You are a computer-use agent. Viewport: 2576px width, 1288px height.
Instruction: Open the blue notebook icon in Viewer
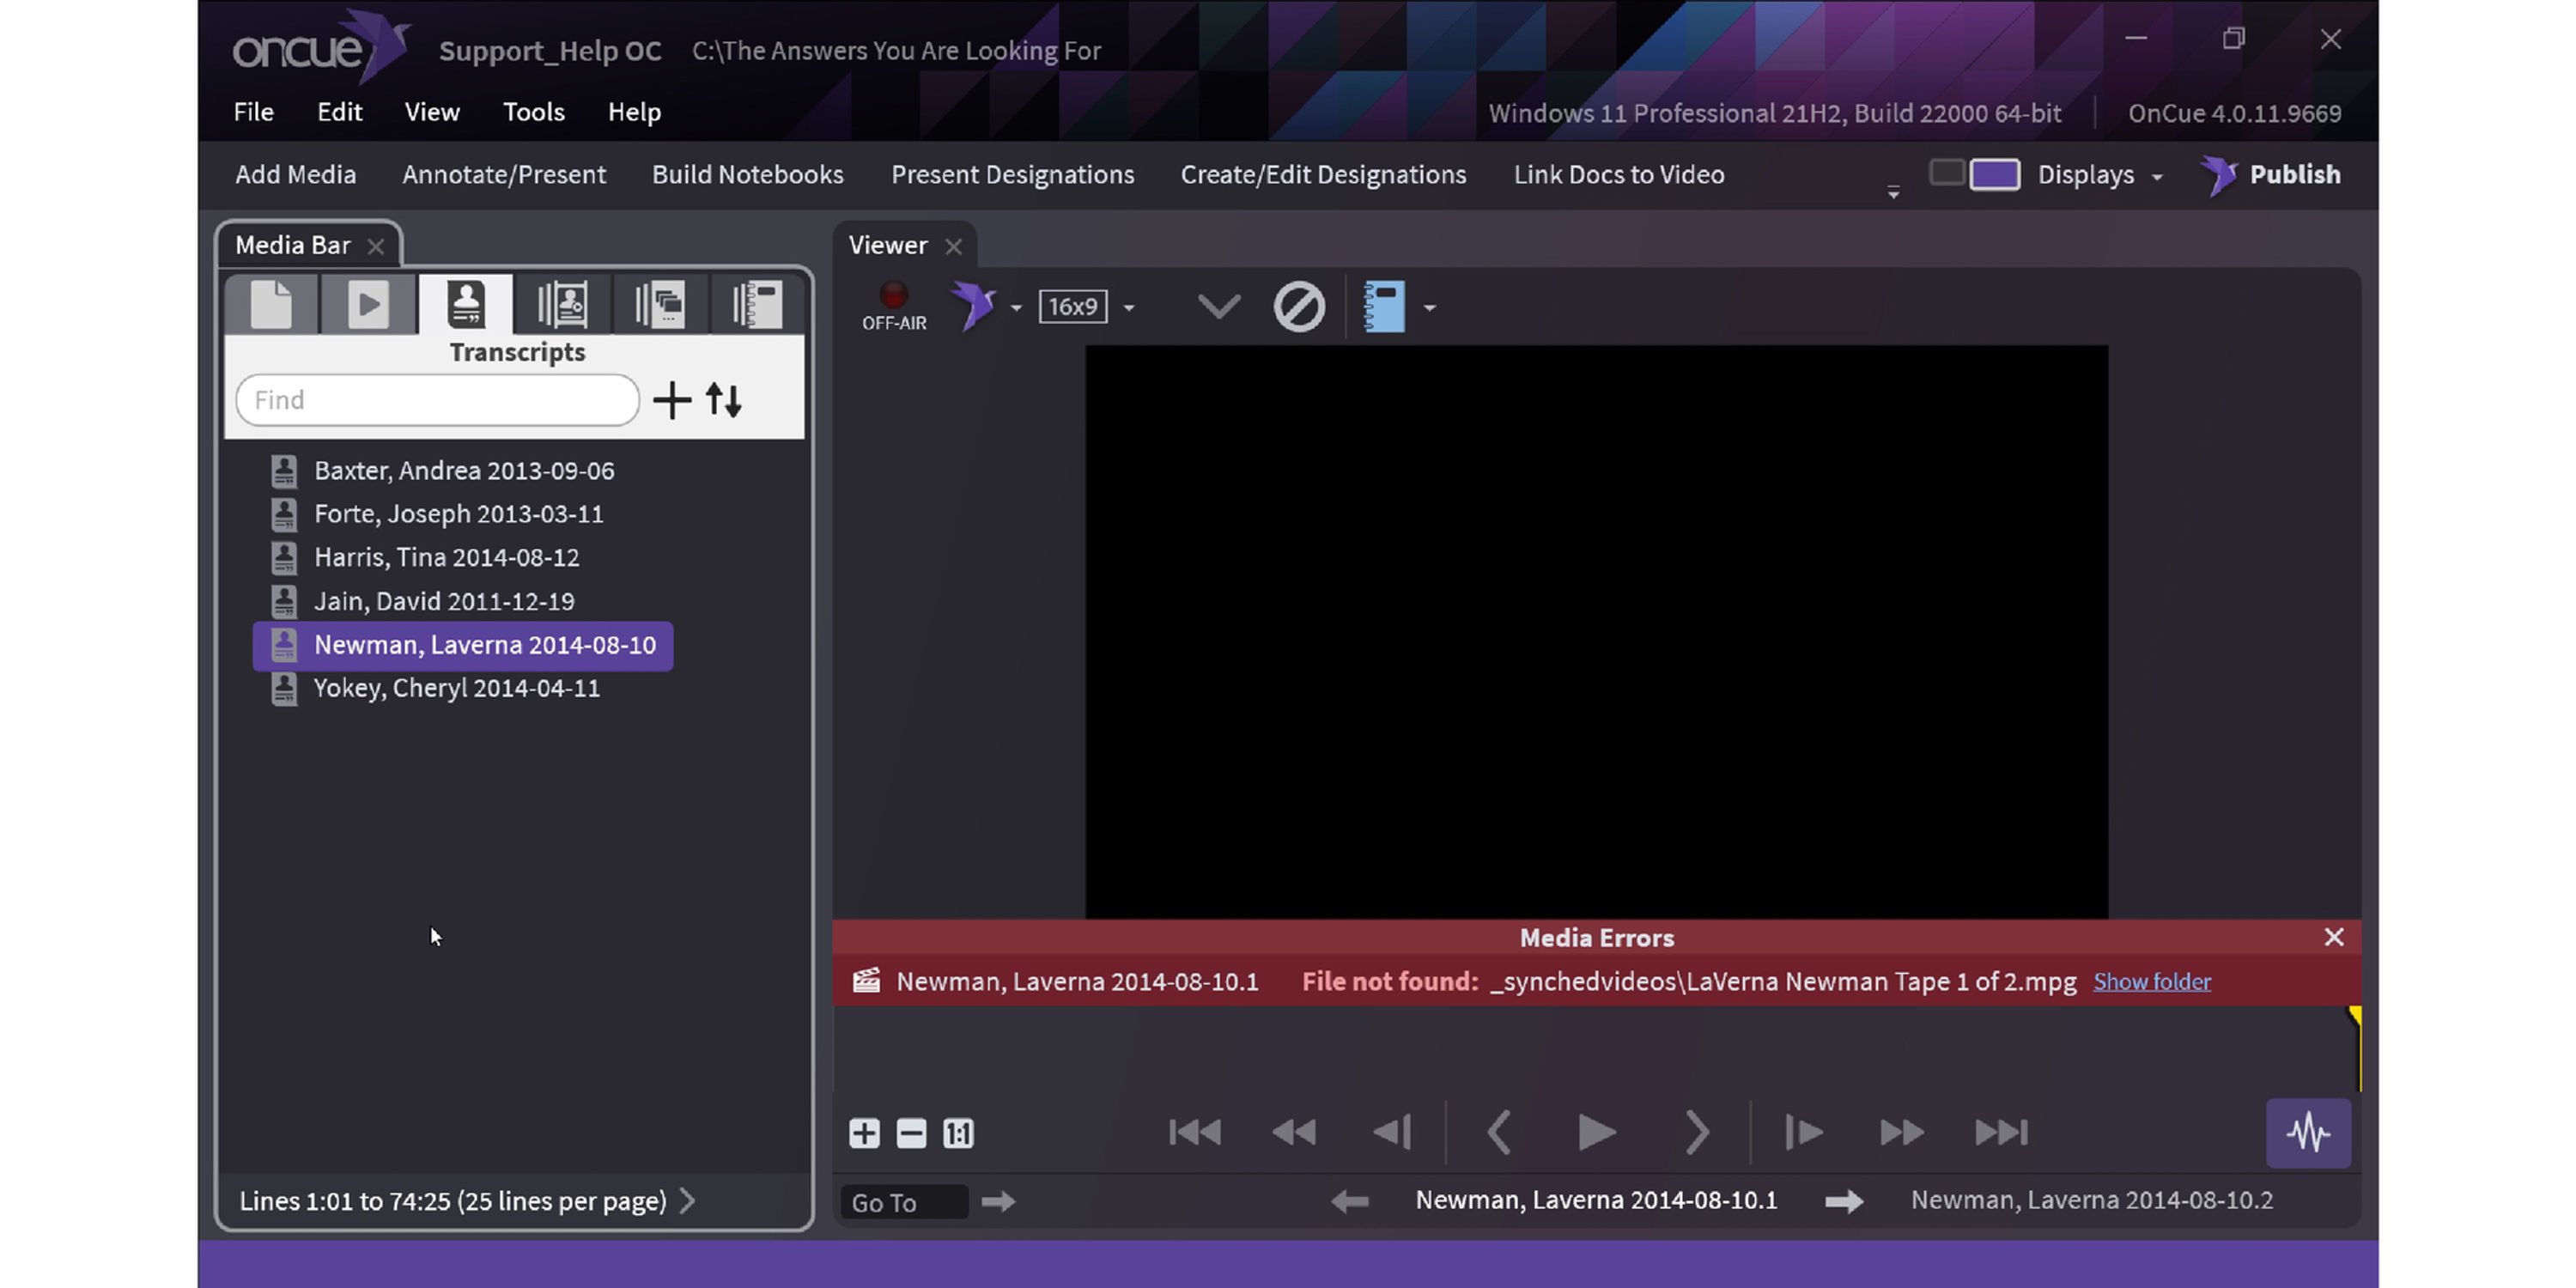tap(1384, 306)
